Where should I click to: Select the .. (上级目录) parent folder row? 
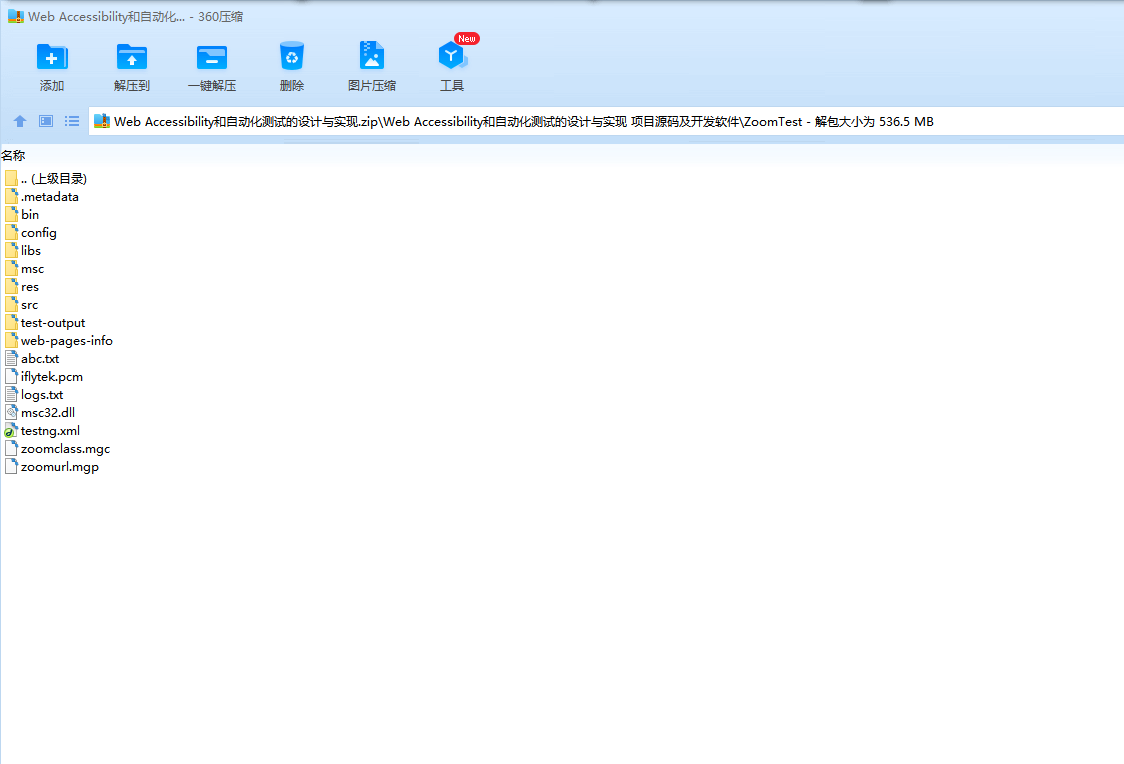pos(46,178)
